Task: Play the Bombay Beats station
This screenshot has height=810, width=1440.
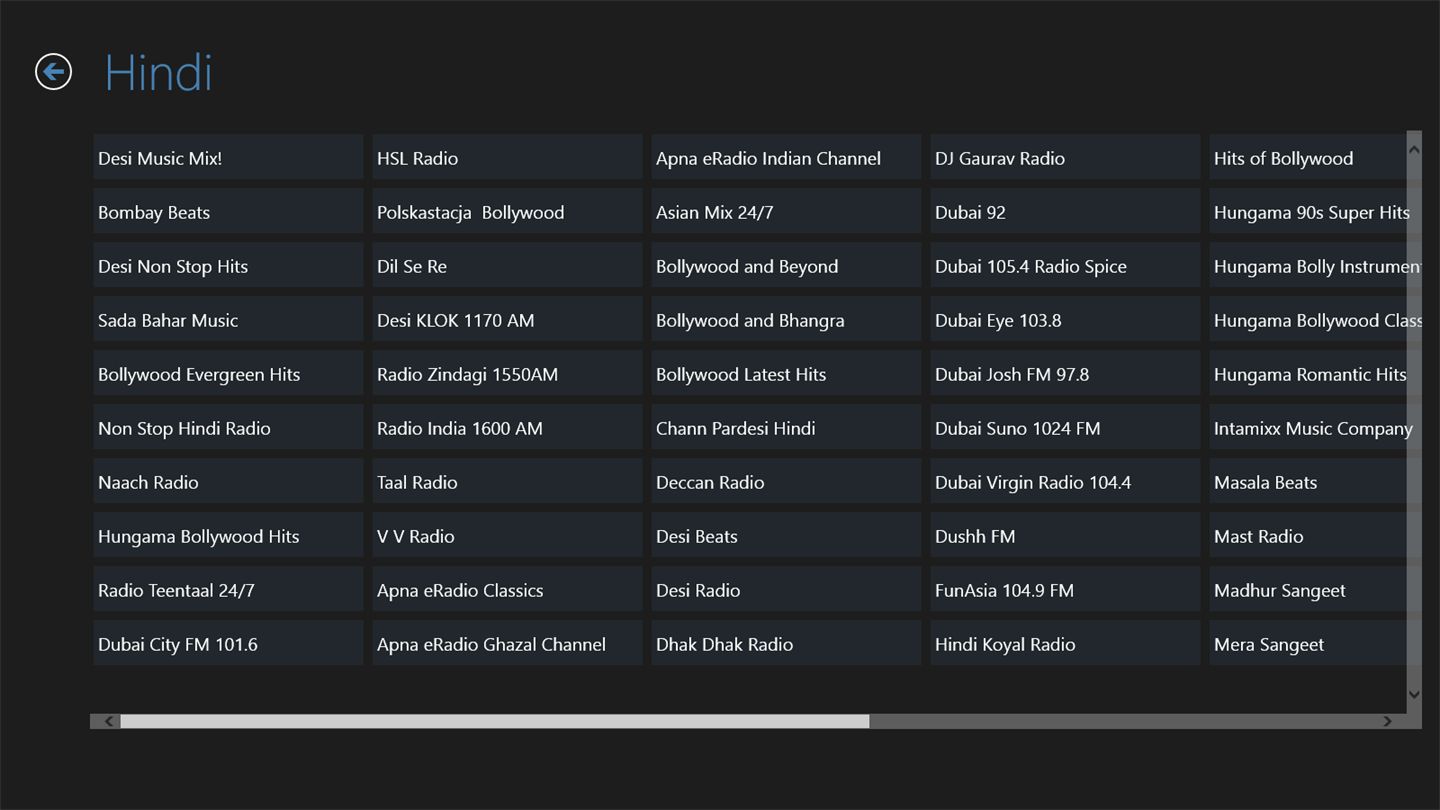Action: click(x=229, y=212)
